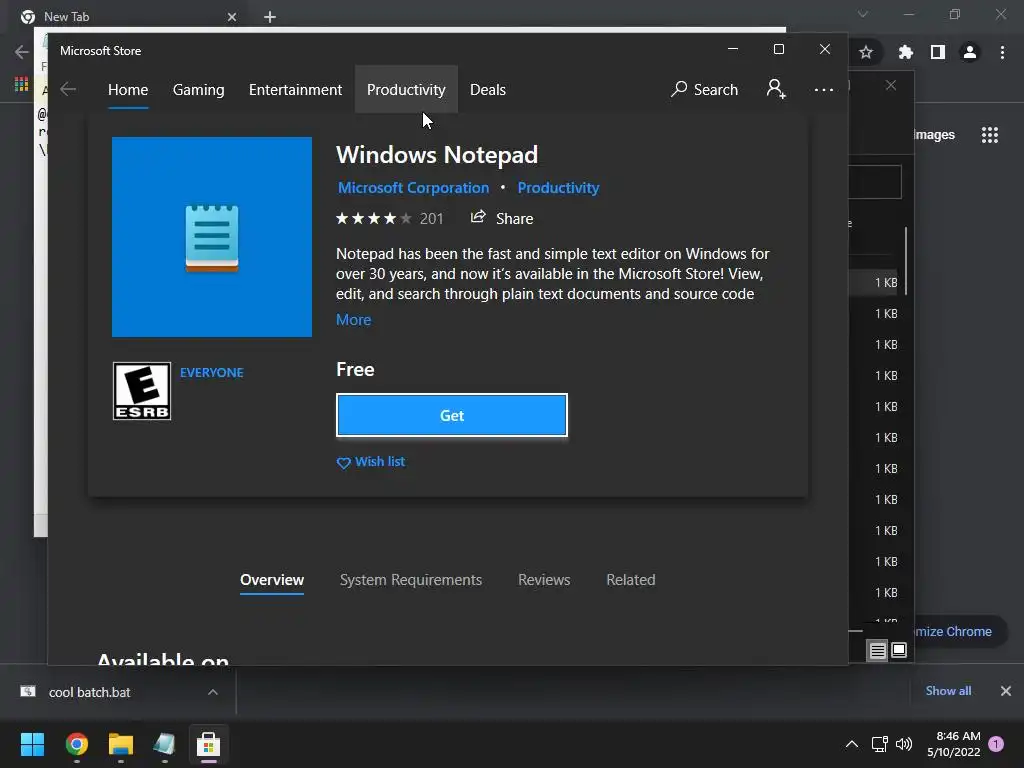
Task: Open Notepad app on taskbar
Action: 165,744
